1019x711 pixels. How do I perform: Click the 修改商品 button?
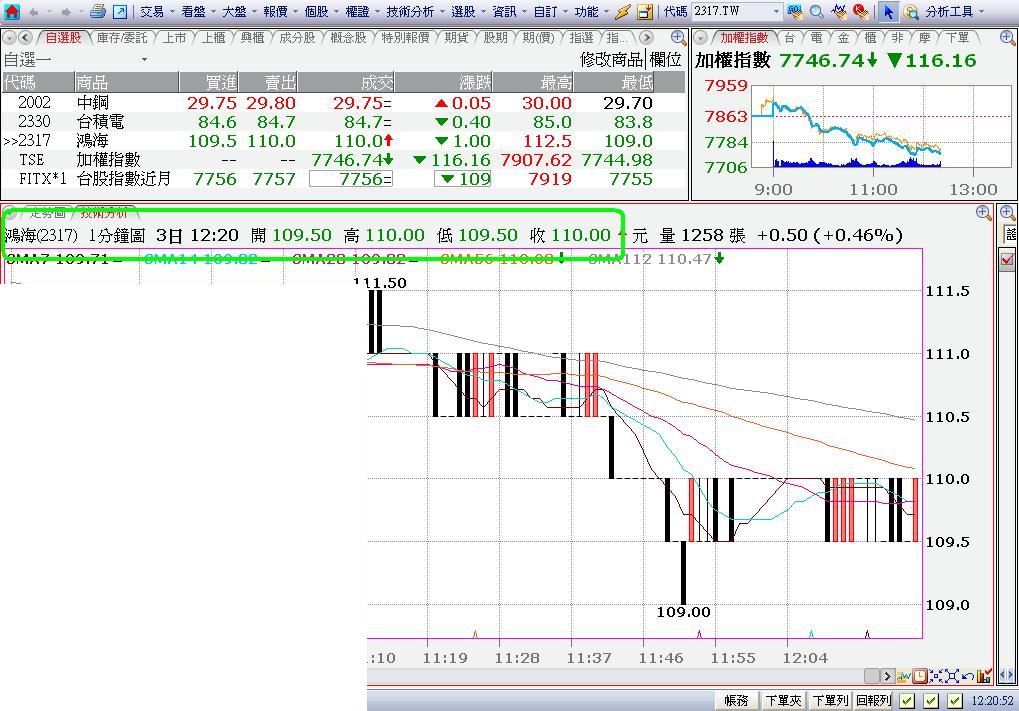pyautogui.click(x=611, y=60)
